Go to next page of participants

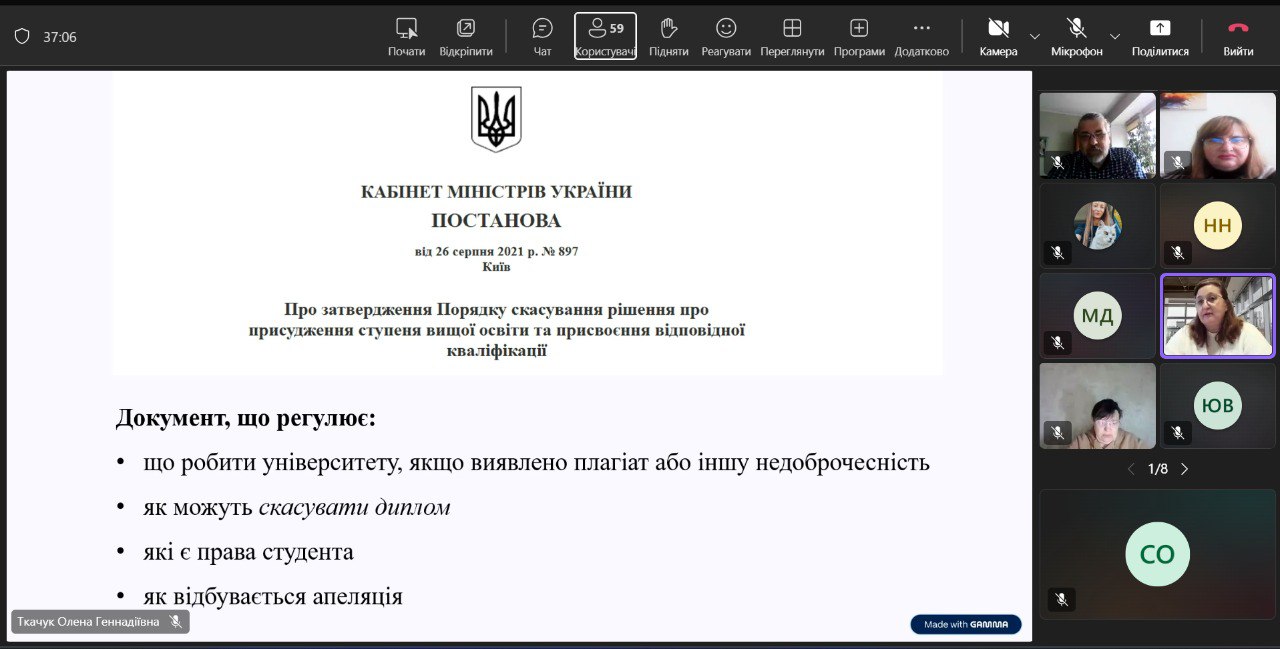click(x=1185, y=469)
